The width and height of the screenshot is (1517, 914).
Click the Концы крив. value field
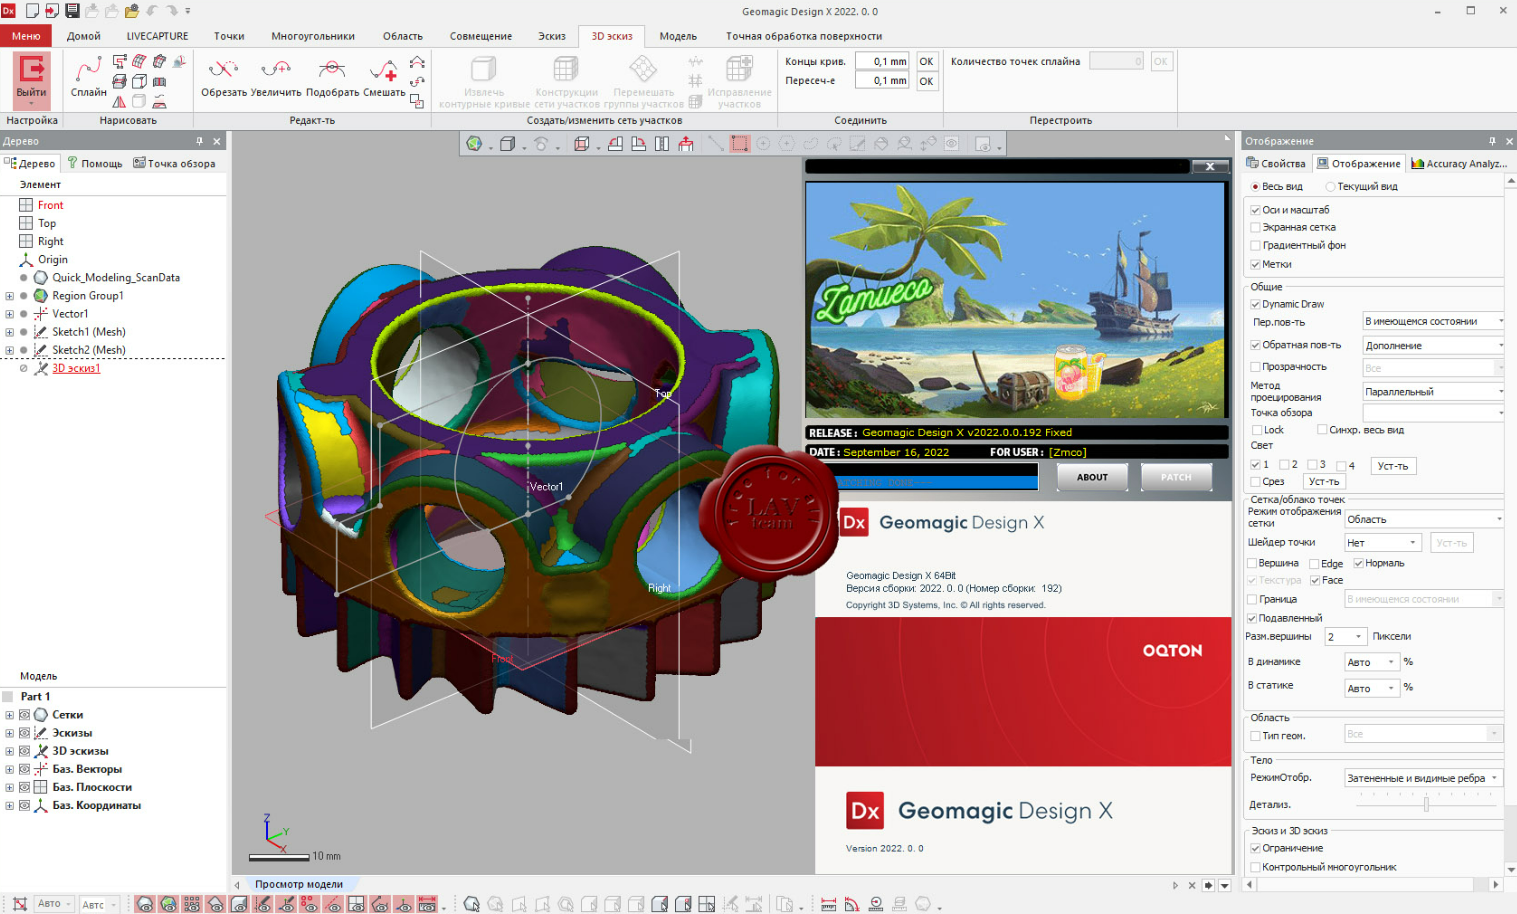pyautogui.click(x=882, y=62)
